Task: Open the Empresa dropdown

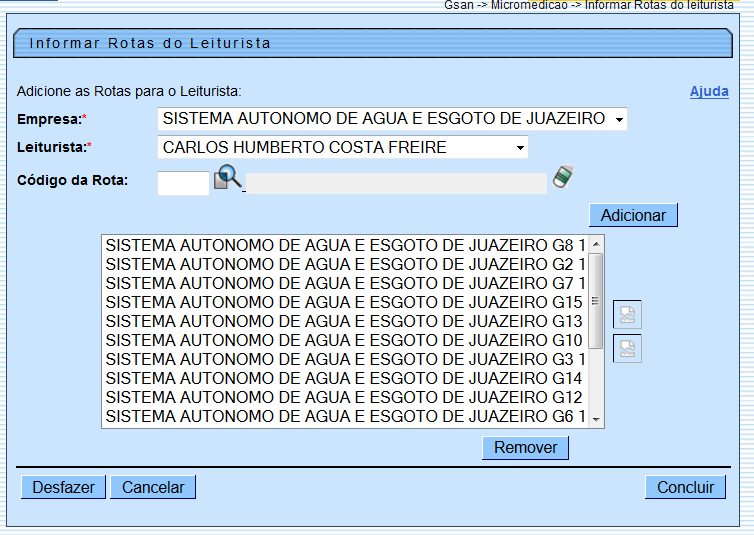Action: [392, 119]
